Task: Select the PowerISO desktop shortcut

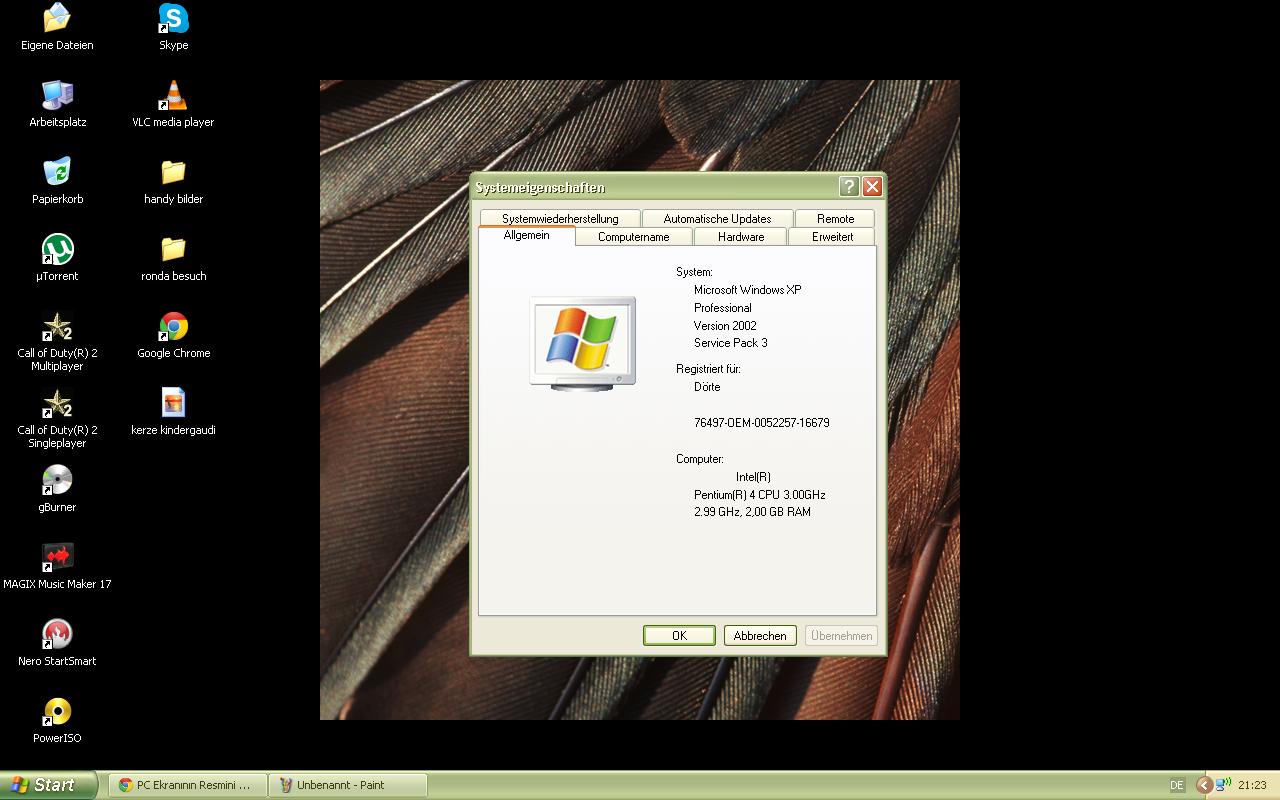Action: point(57,720)
